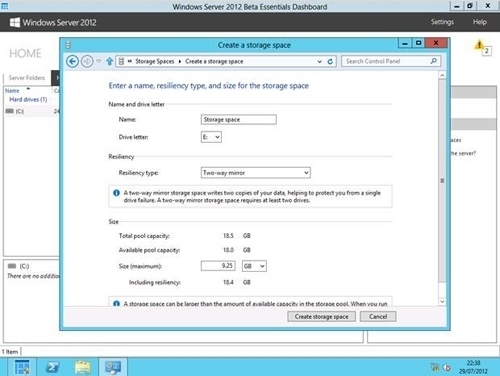Open the Resiliency type dropdown
Screen dimensions: 500x376
[256, 173]
